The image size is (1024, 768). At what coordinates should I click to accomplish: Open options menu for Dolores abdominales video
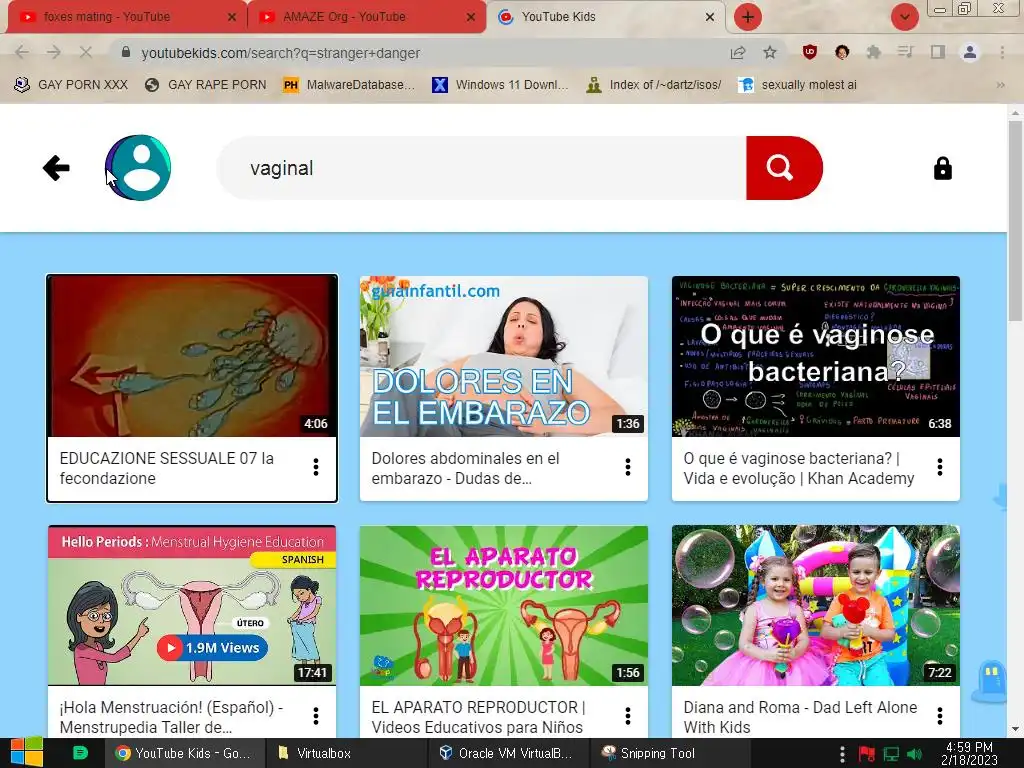(x=628, y=467)
